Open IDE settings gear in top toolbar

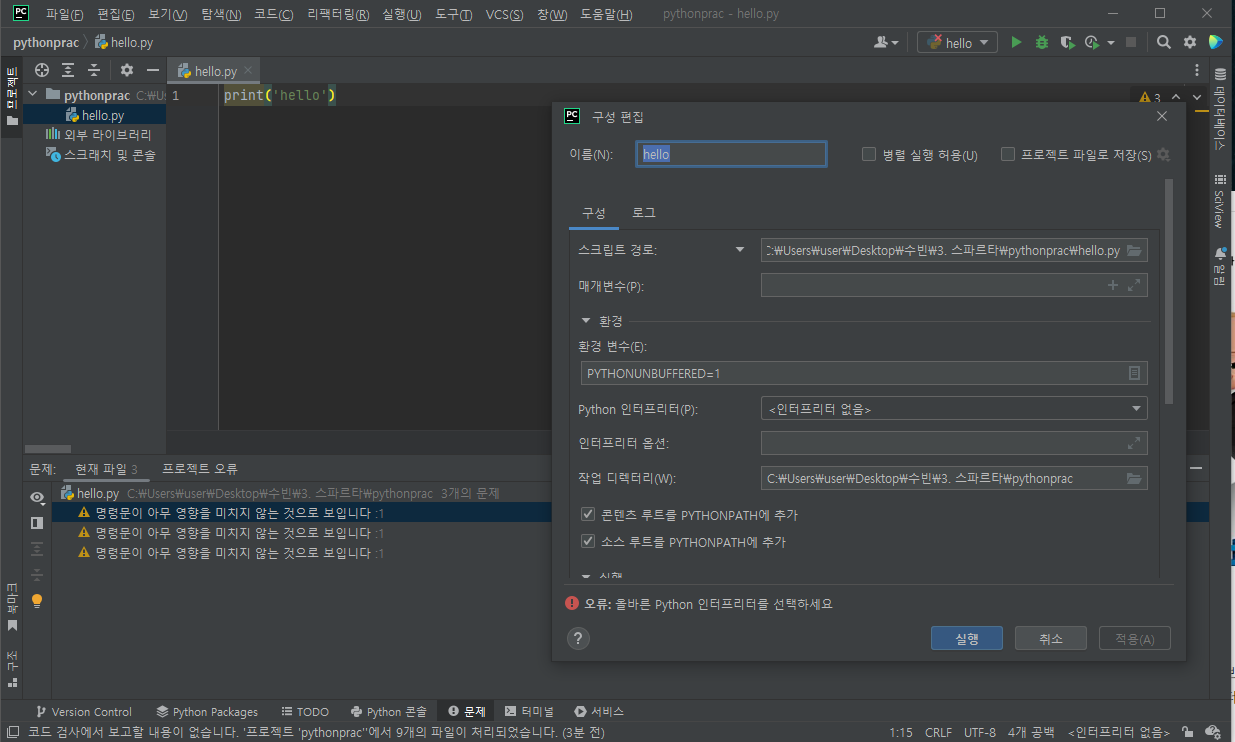(1190, 42)
